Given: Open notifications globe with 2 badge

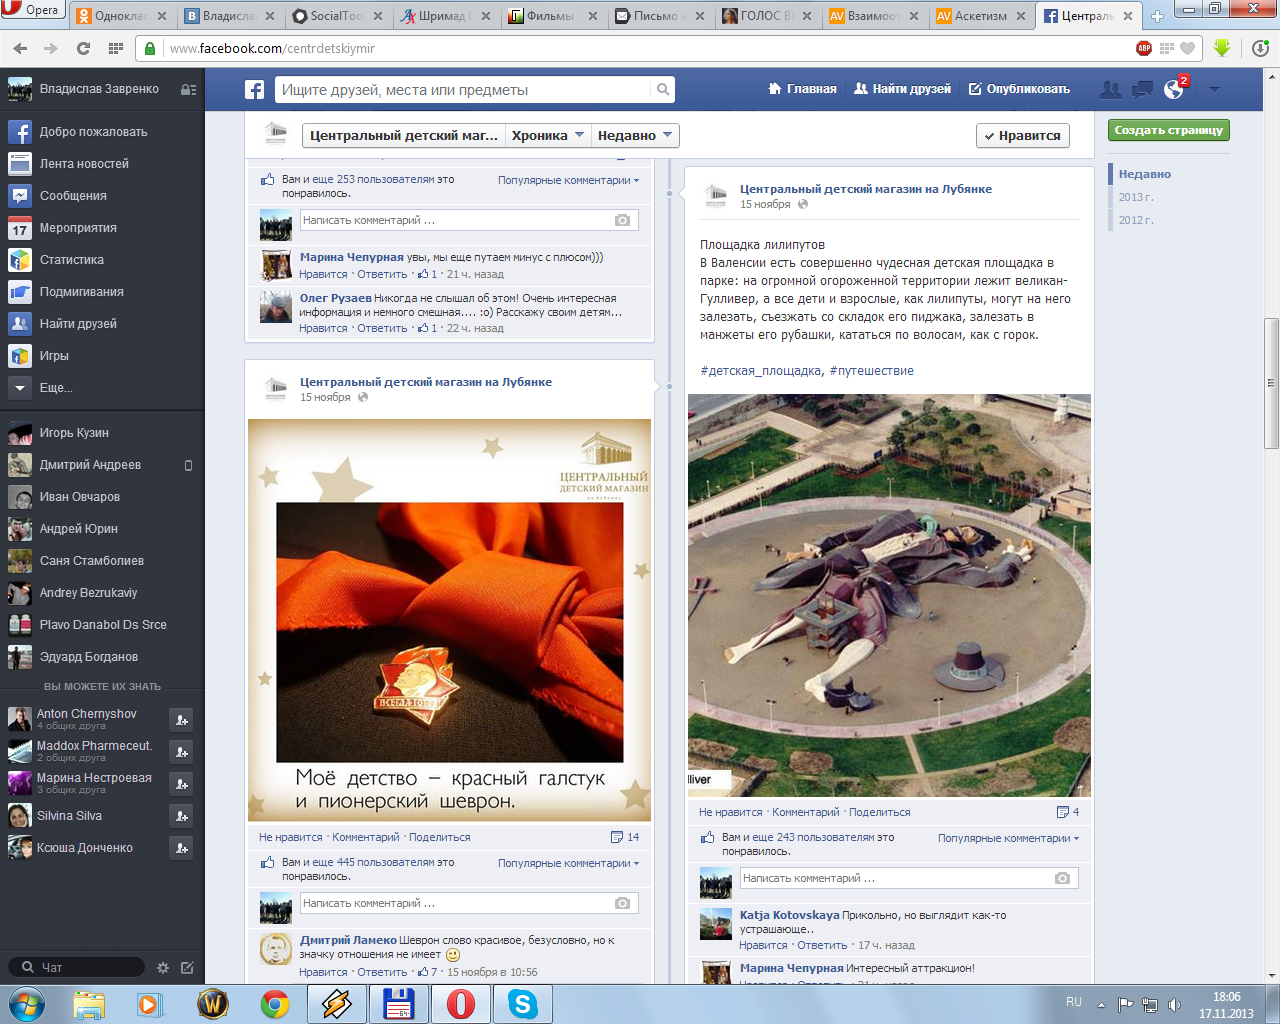Looking at the screenshot, I should tap(1174, 90).
